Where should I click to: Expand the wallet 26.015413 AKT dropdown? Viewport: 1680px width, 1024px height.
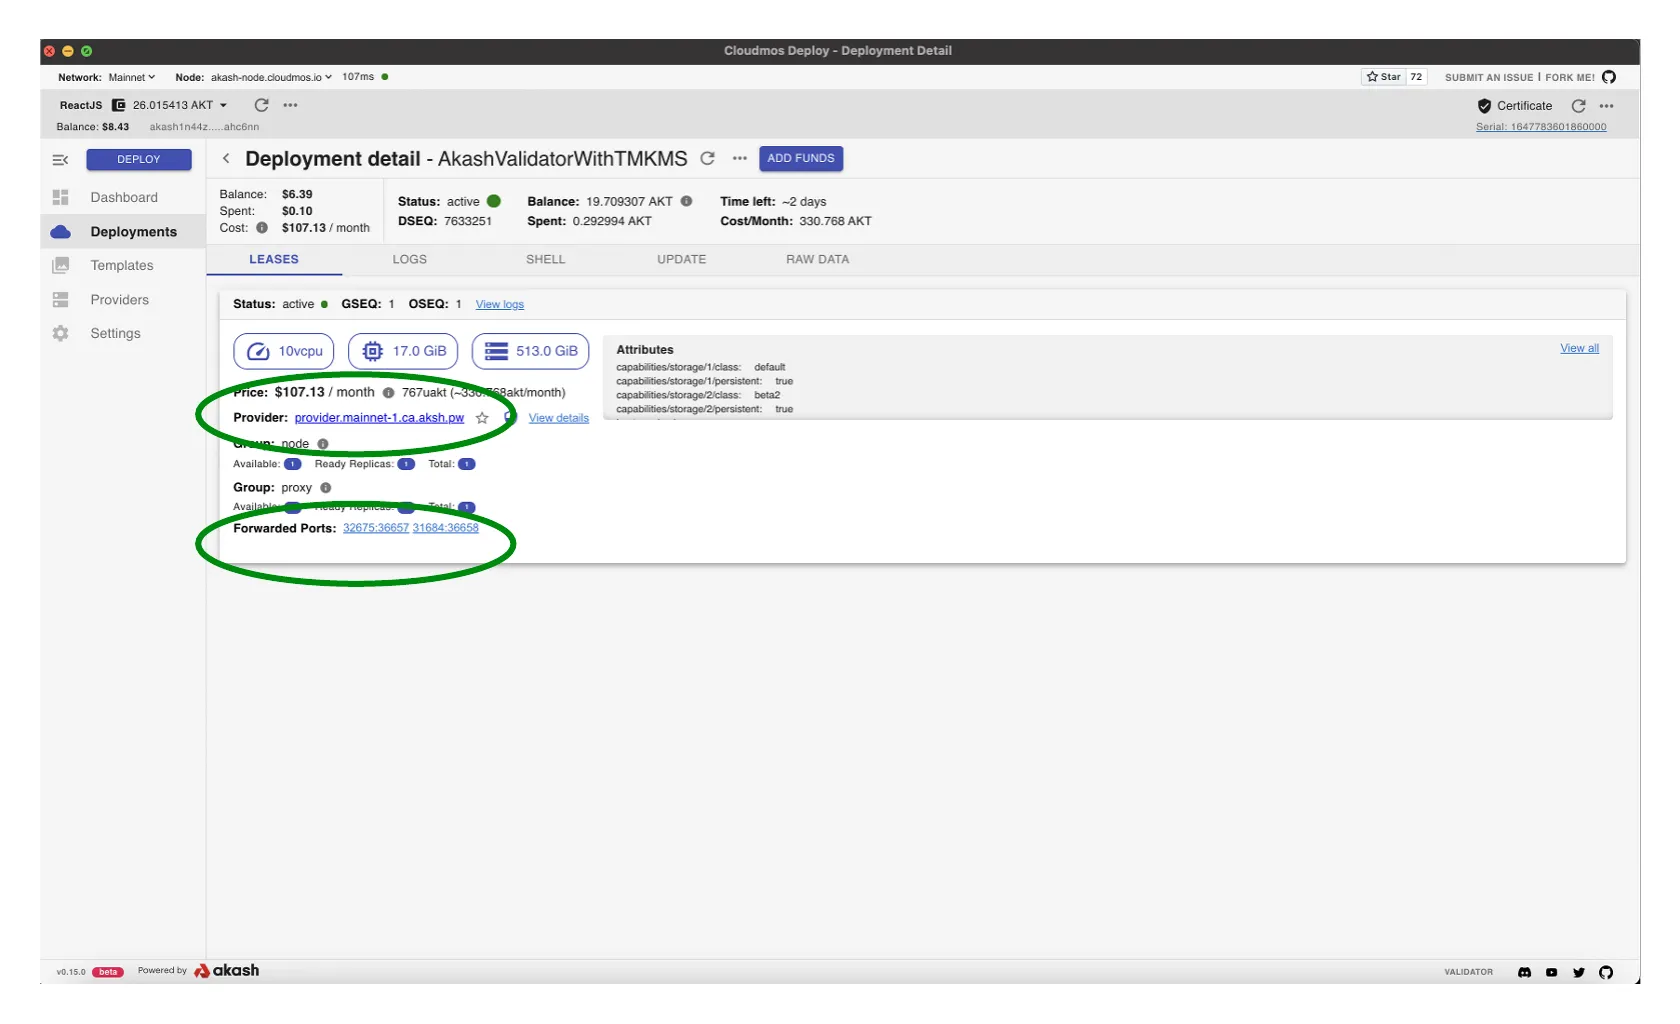(223, 105)
